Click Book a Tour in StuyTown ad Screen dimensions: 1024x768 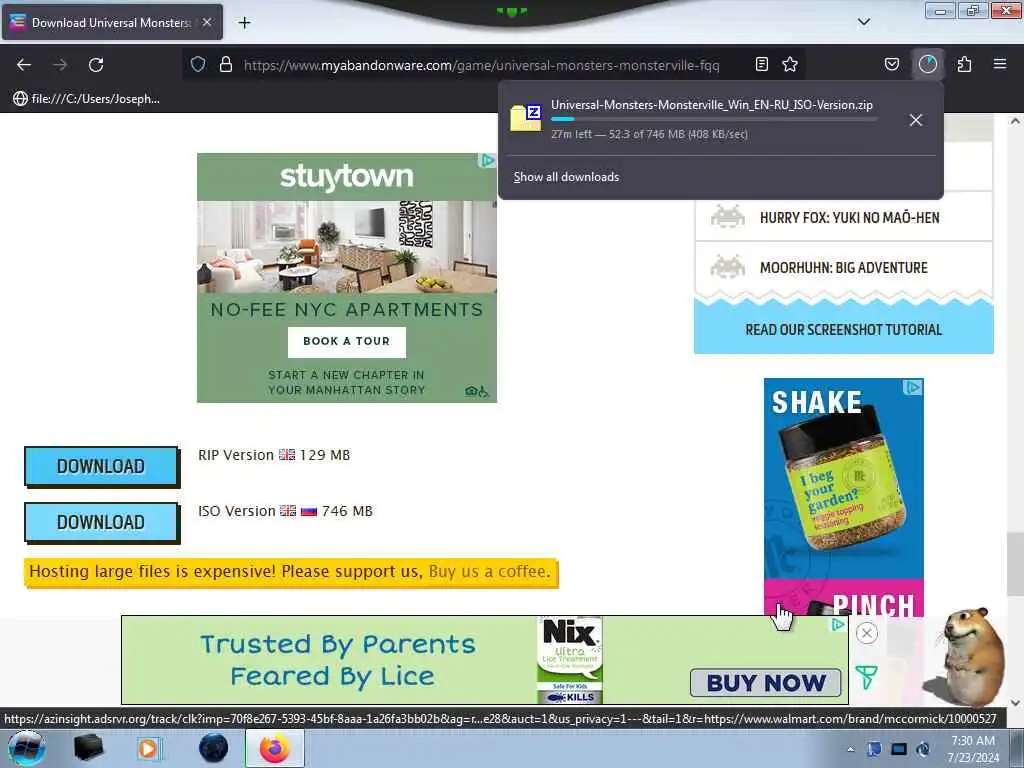click(347, 342)
